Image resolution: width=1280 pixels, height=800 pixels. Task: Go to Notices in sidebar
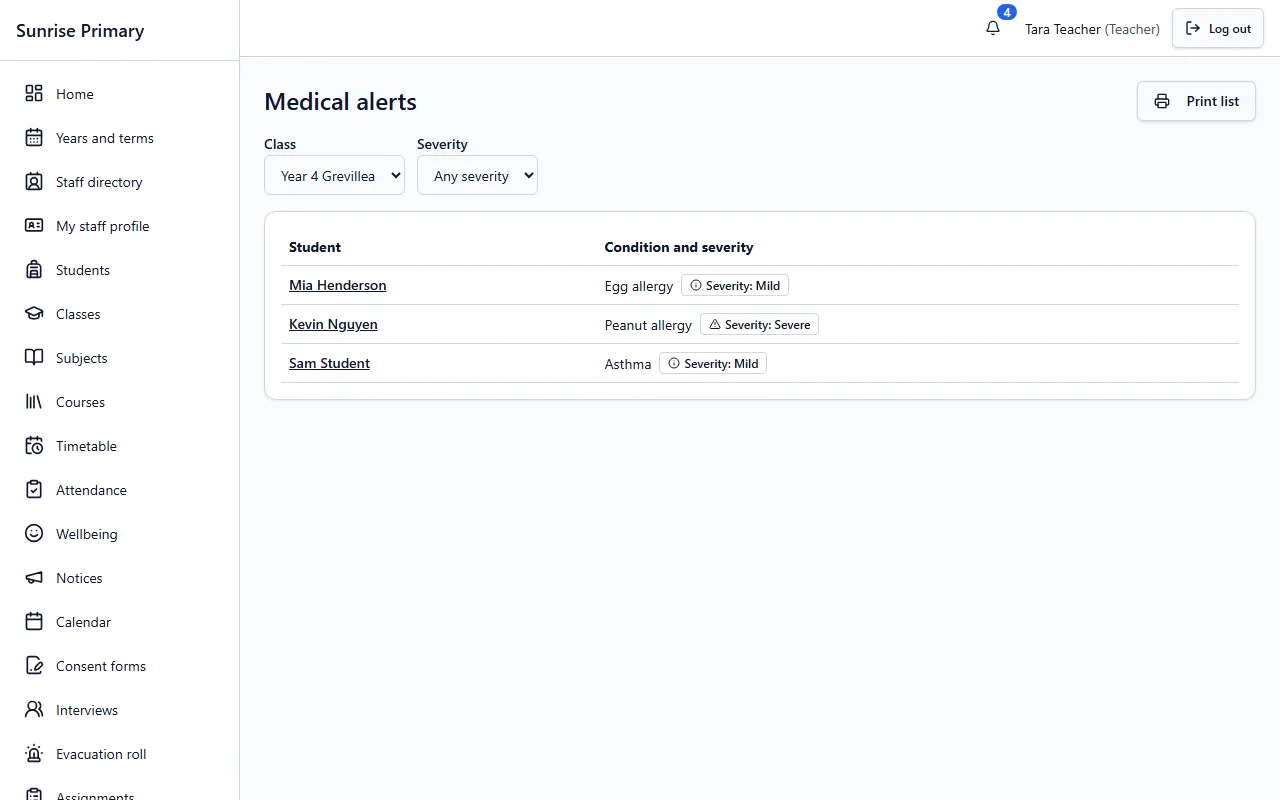tap(120, 578)
